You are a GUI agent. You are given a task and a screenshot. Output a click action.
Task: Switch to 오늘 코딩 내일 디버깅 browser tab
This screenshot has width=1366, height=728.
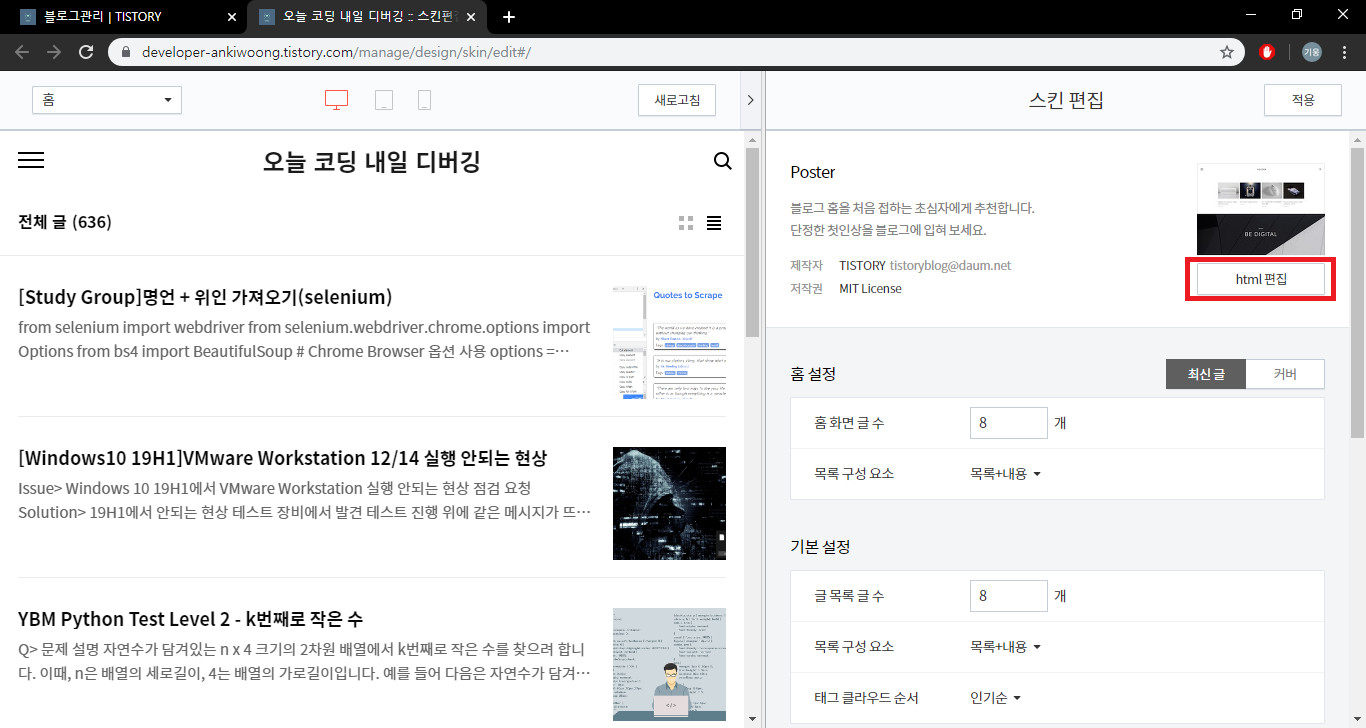pyautogui.click(x=366, y=17)
